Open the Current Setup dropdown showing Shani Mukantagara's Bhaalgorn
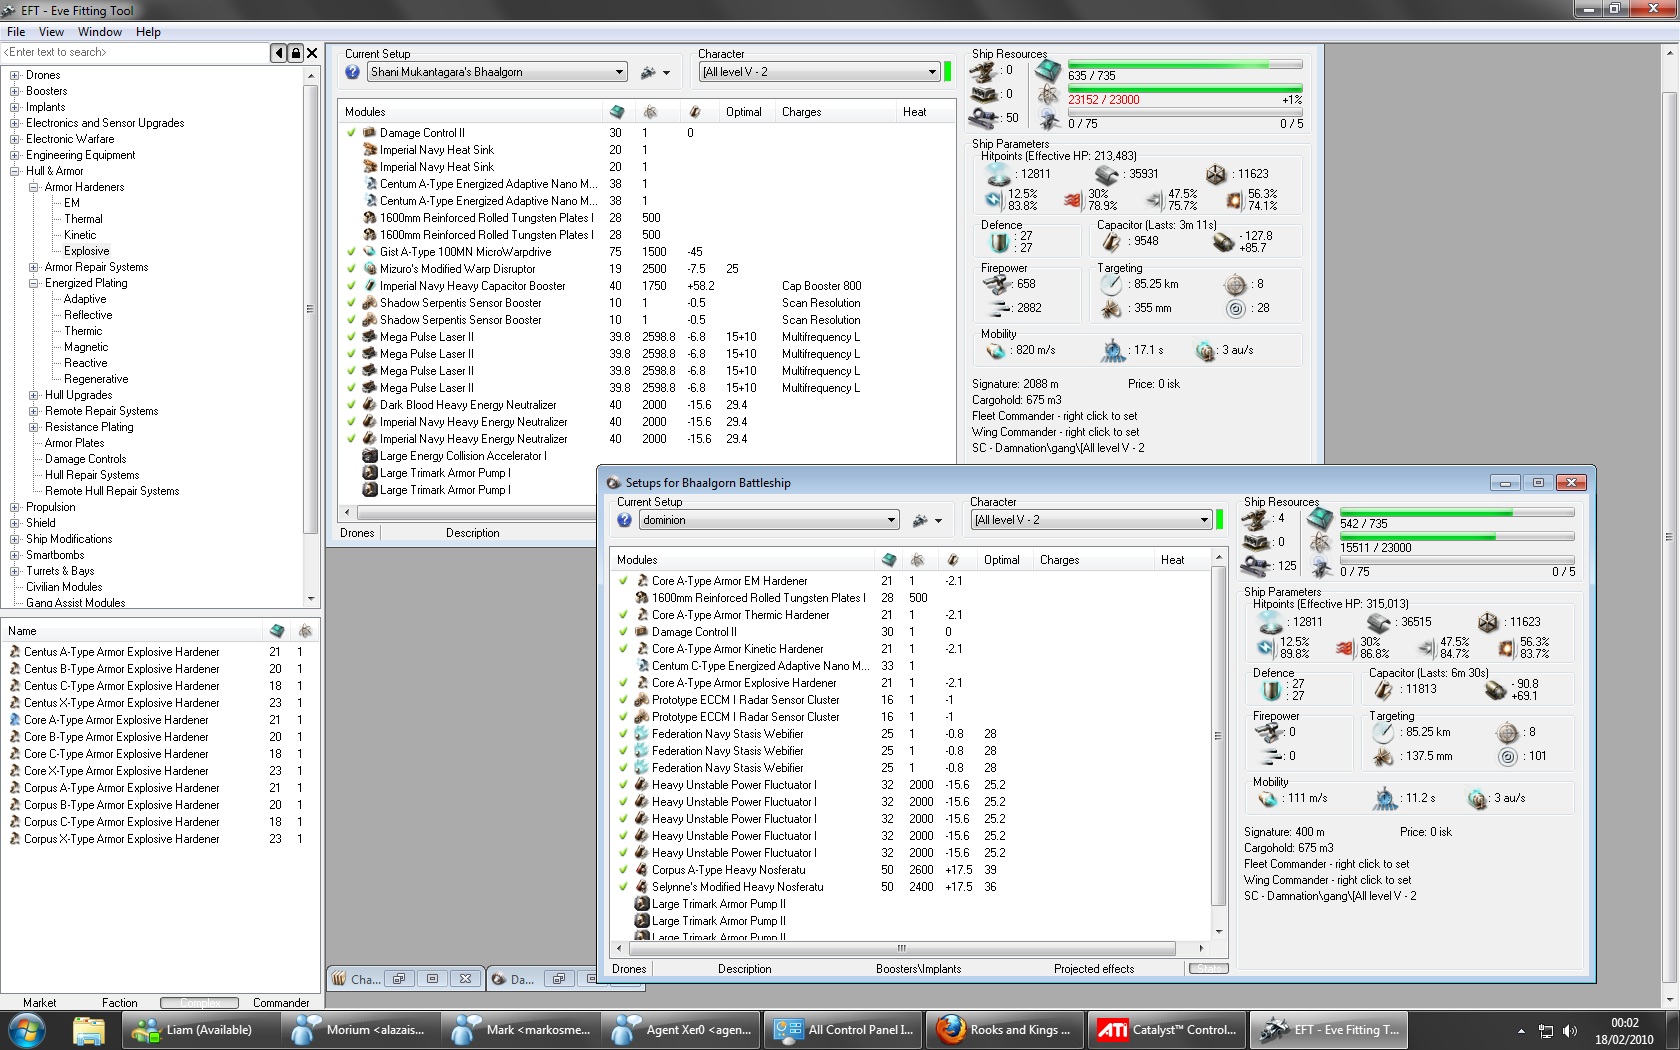This screenshot has height=1050, width=1680. (497, 72)
